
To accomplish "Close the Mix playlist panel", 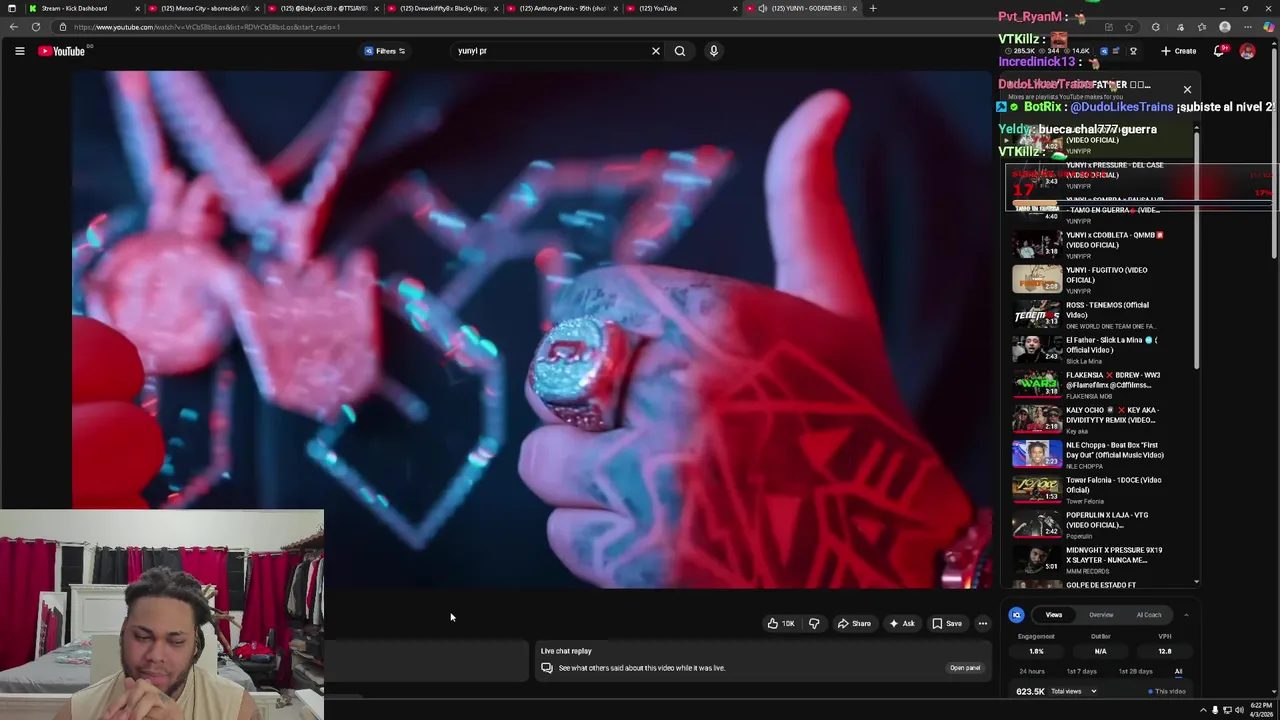I will coord(1187,89).
